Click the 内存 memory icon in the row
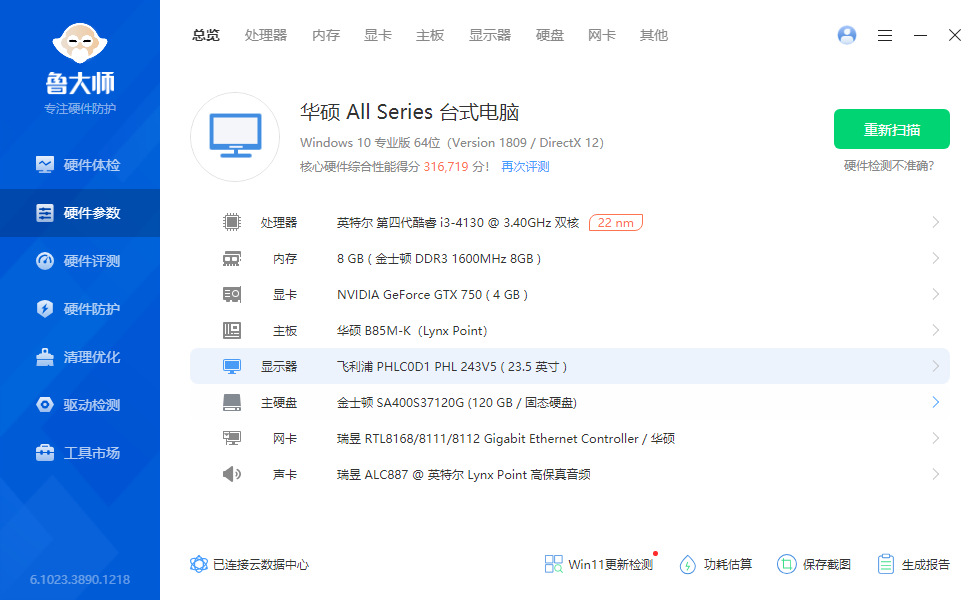The height and width of the screenshot is (600, 980). [232, 259]
